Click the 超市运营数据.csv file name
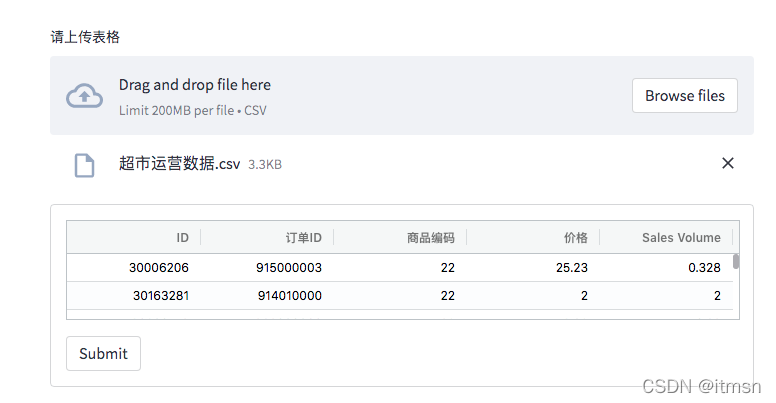The image size is (776, 403). pos(179,163)
